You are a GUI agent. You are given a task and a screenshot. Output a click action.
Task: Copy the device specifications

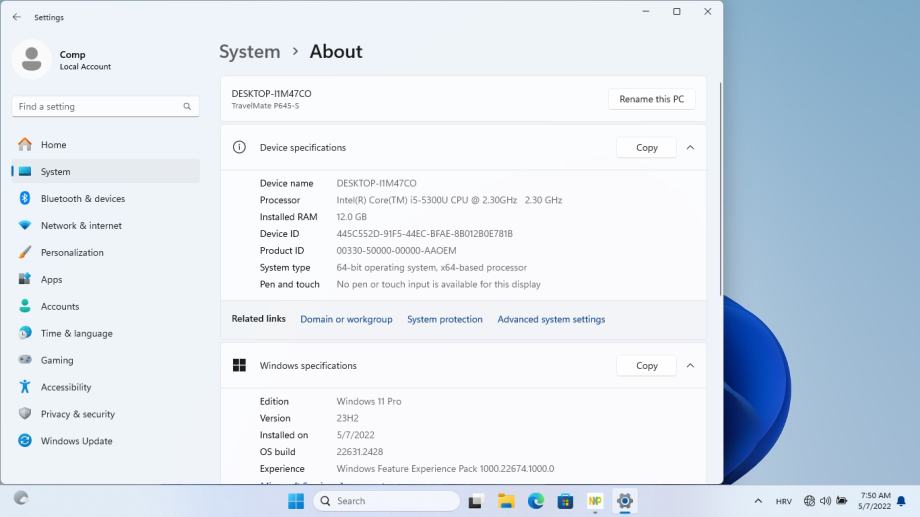(646, 148)
